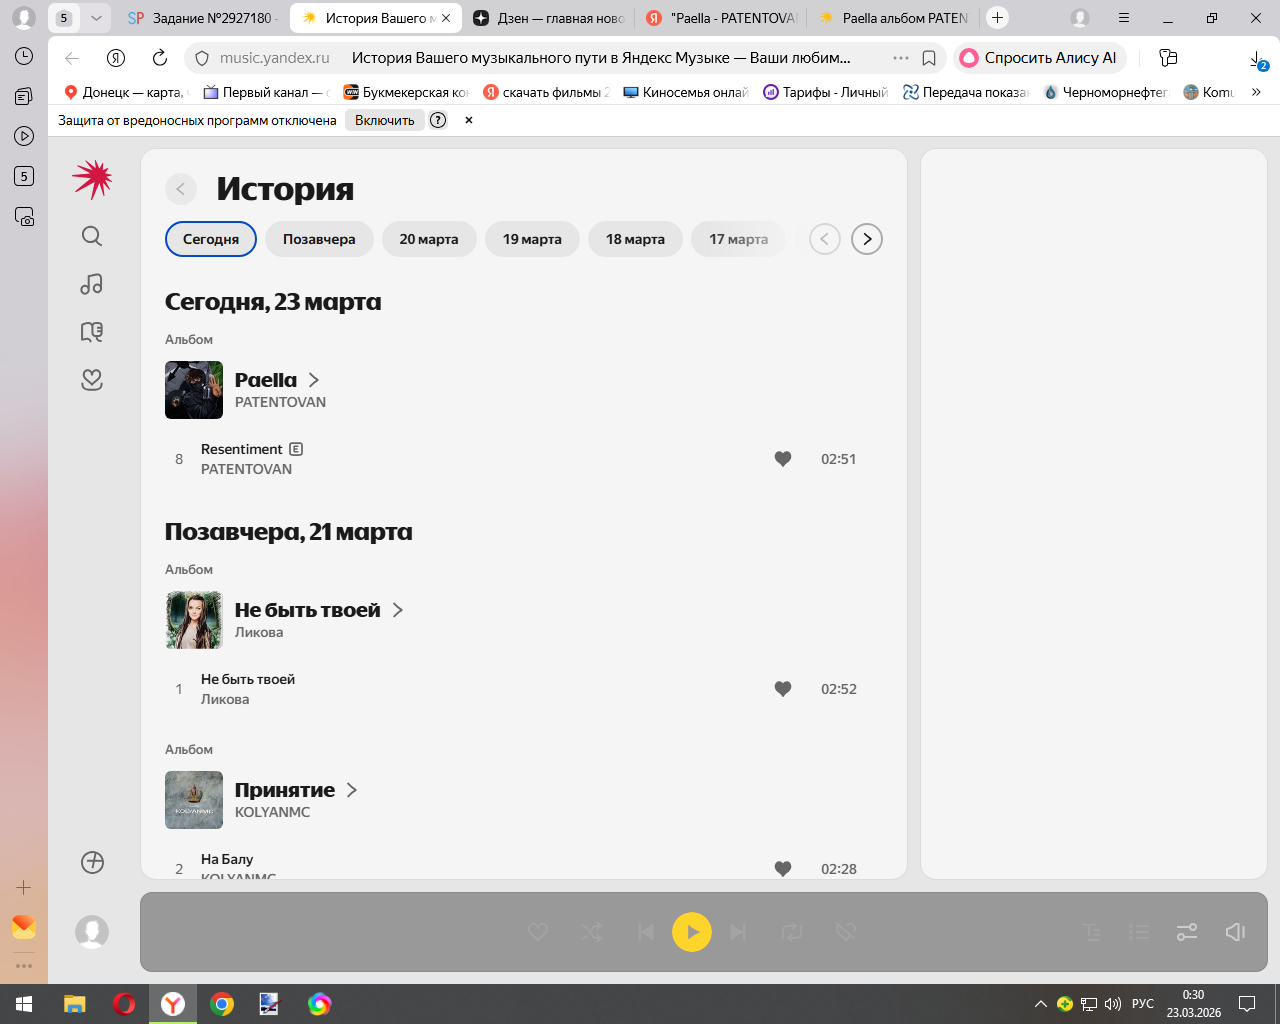Viewport: 1280px width, 1024px height.
Task: Open player settings sliders icon
Action: tap(1187, 932)
